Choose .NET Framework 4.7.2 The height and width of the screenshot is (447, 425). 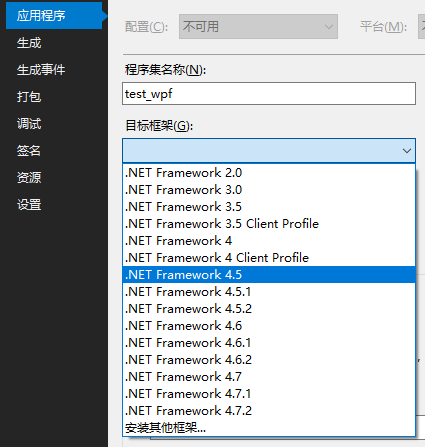[x=269, y=411]
